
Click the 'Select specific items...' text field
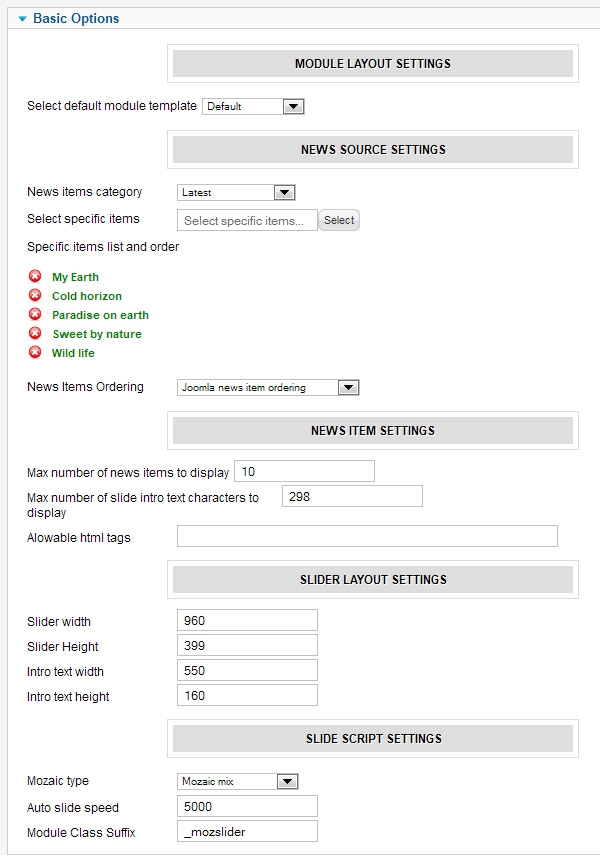(247, 220)
